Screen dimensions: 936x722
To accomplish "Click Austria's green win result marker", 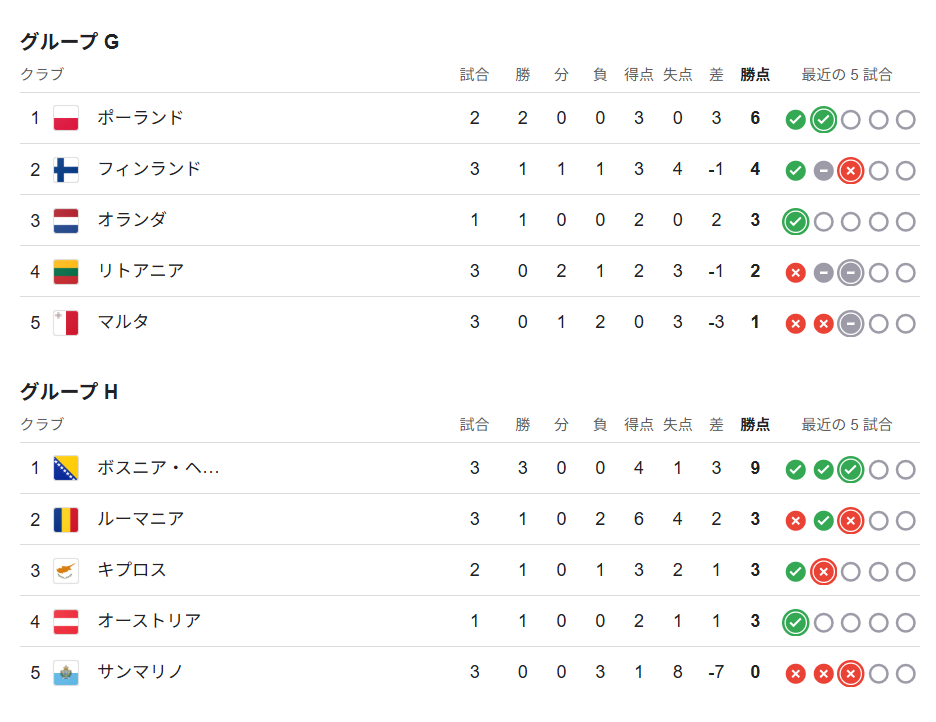I will [x=795, y=623].
